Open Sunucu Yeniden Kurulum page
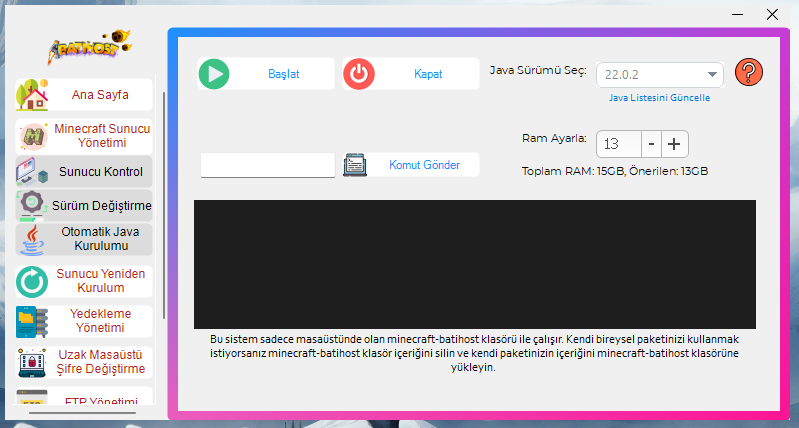 (84, 281)
